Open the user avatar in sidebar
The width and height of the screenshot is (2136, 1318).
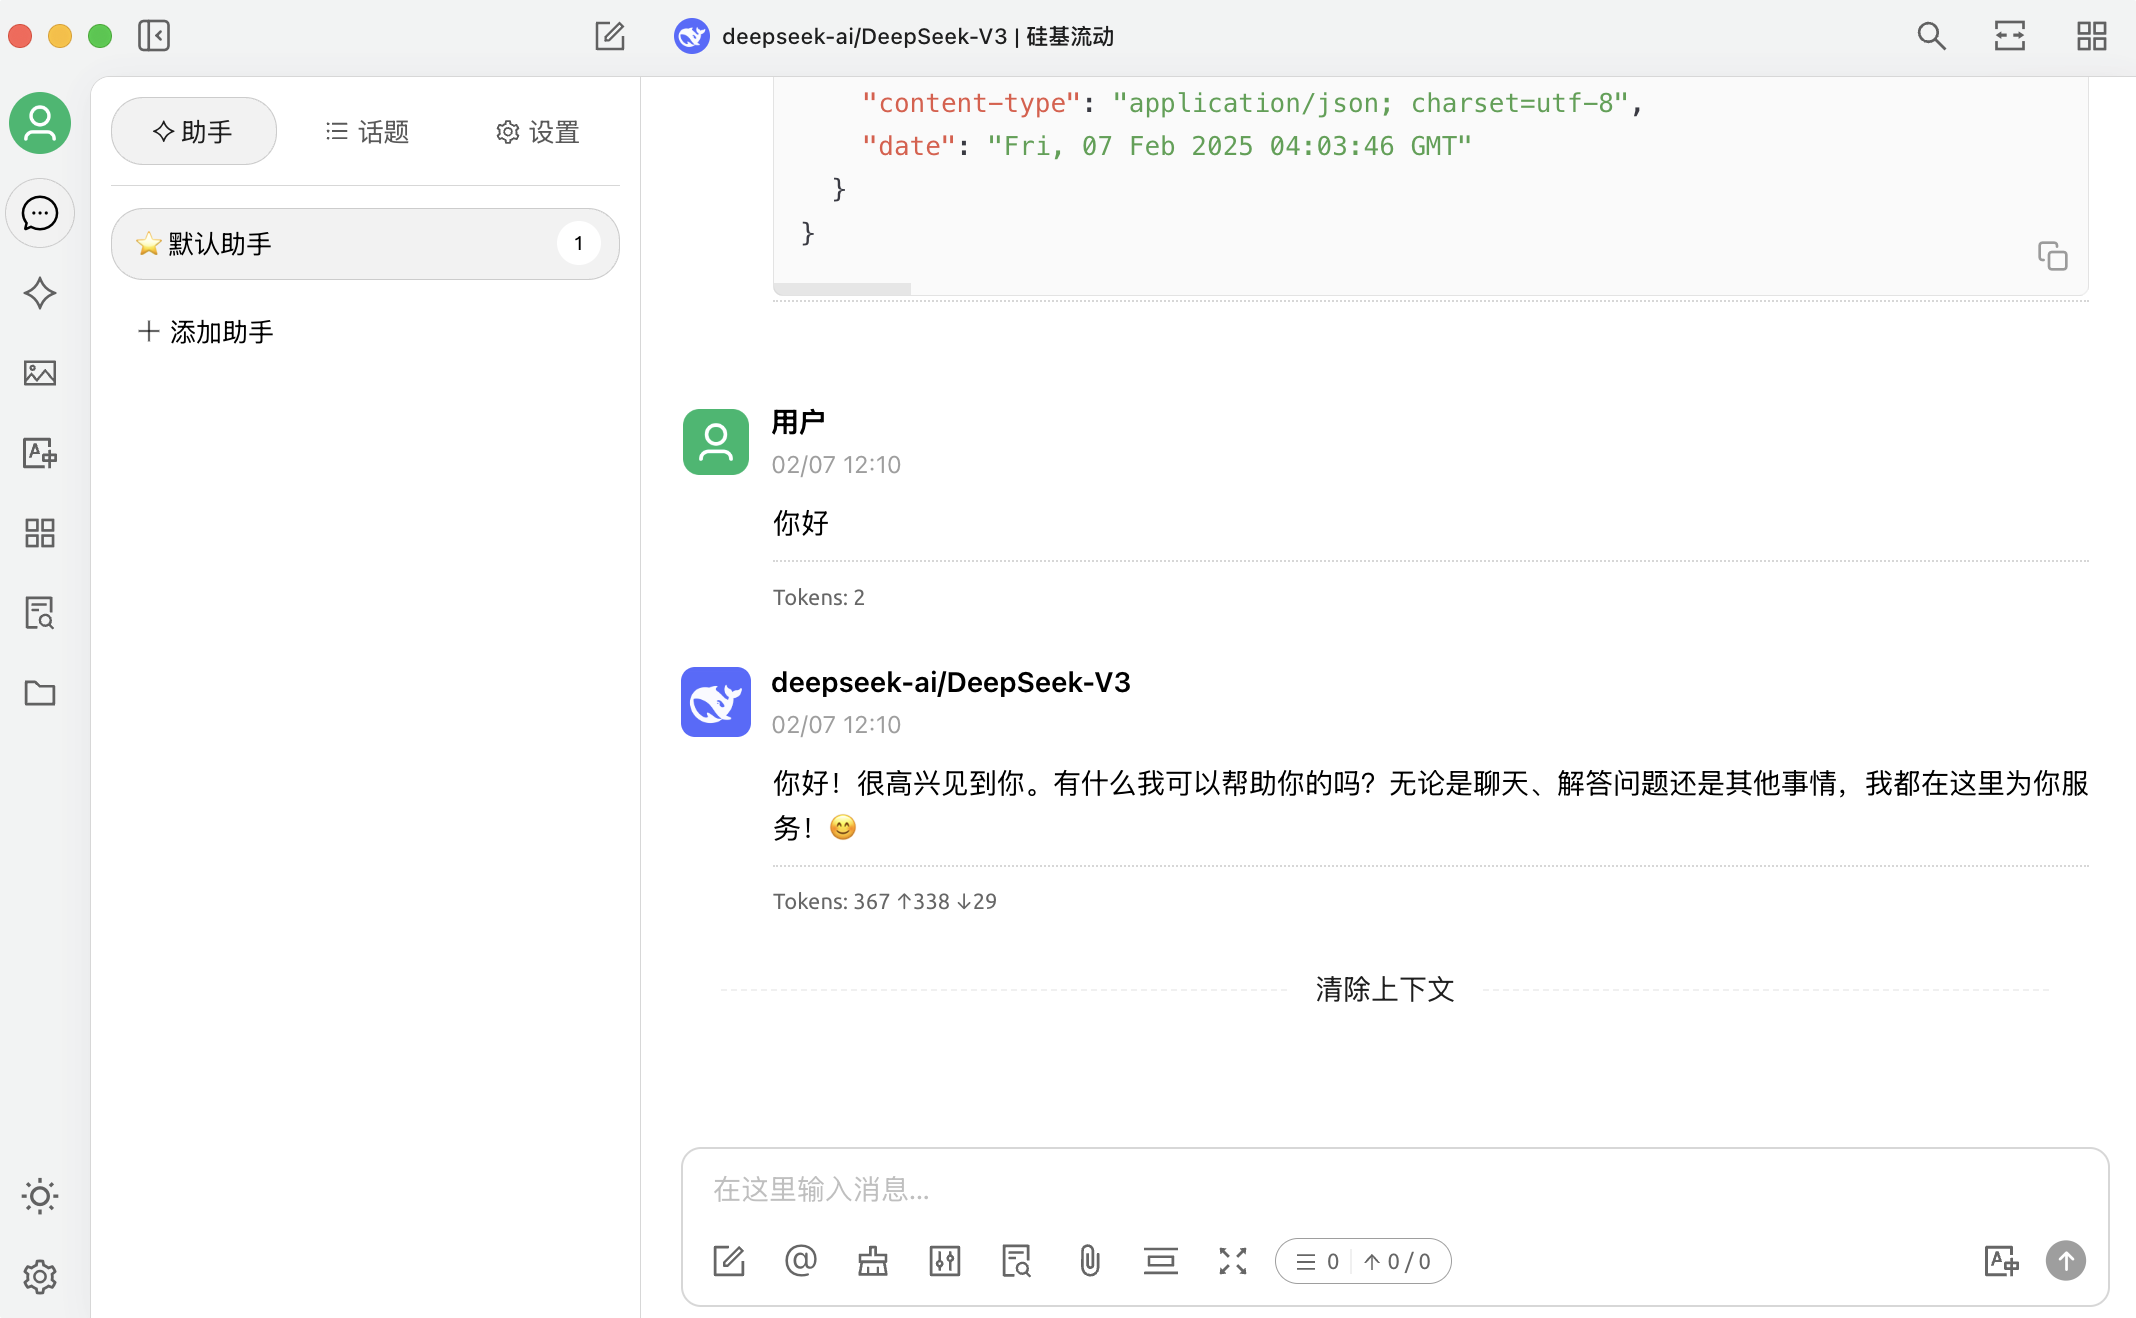[x=40, y=123]
